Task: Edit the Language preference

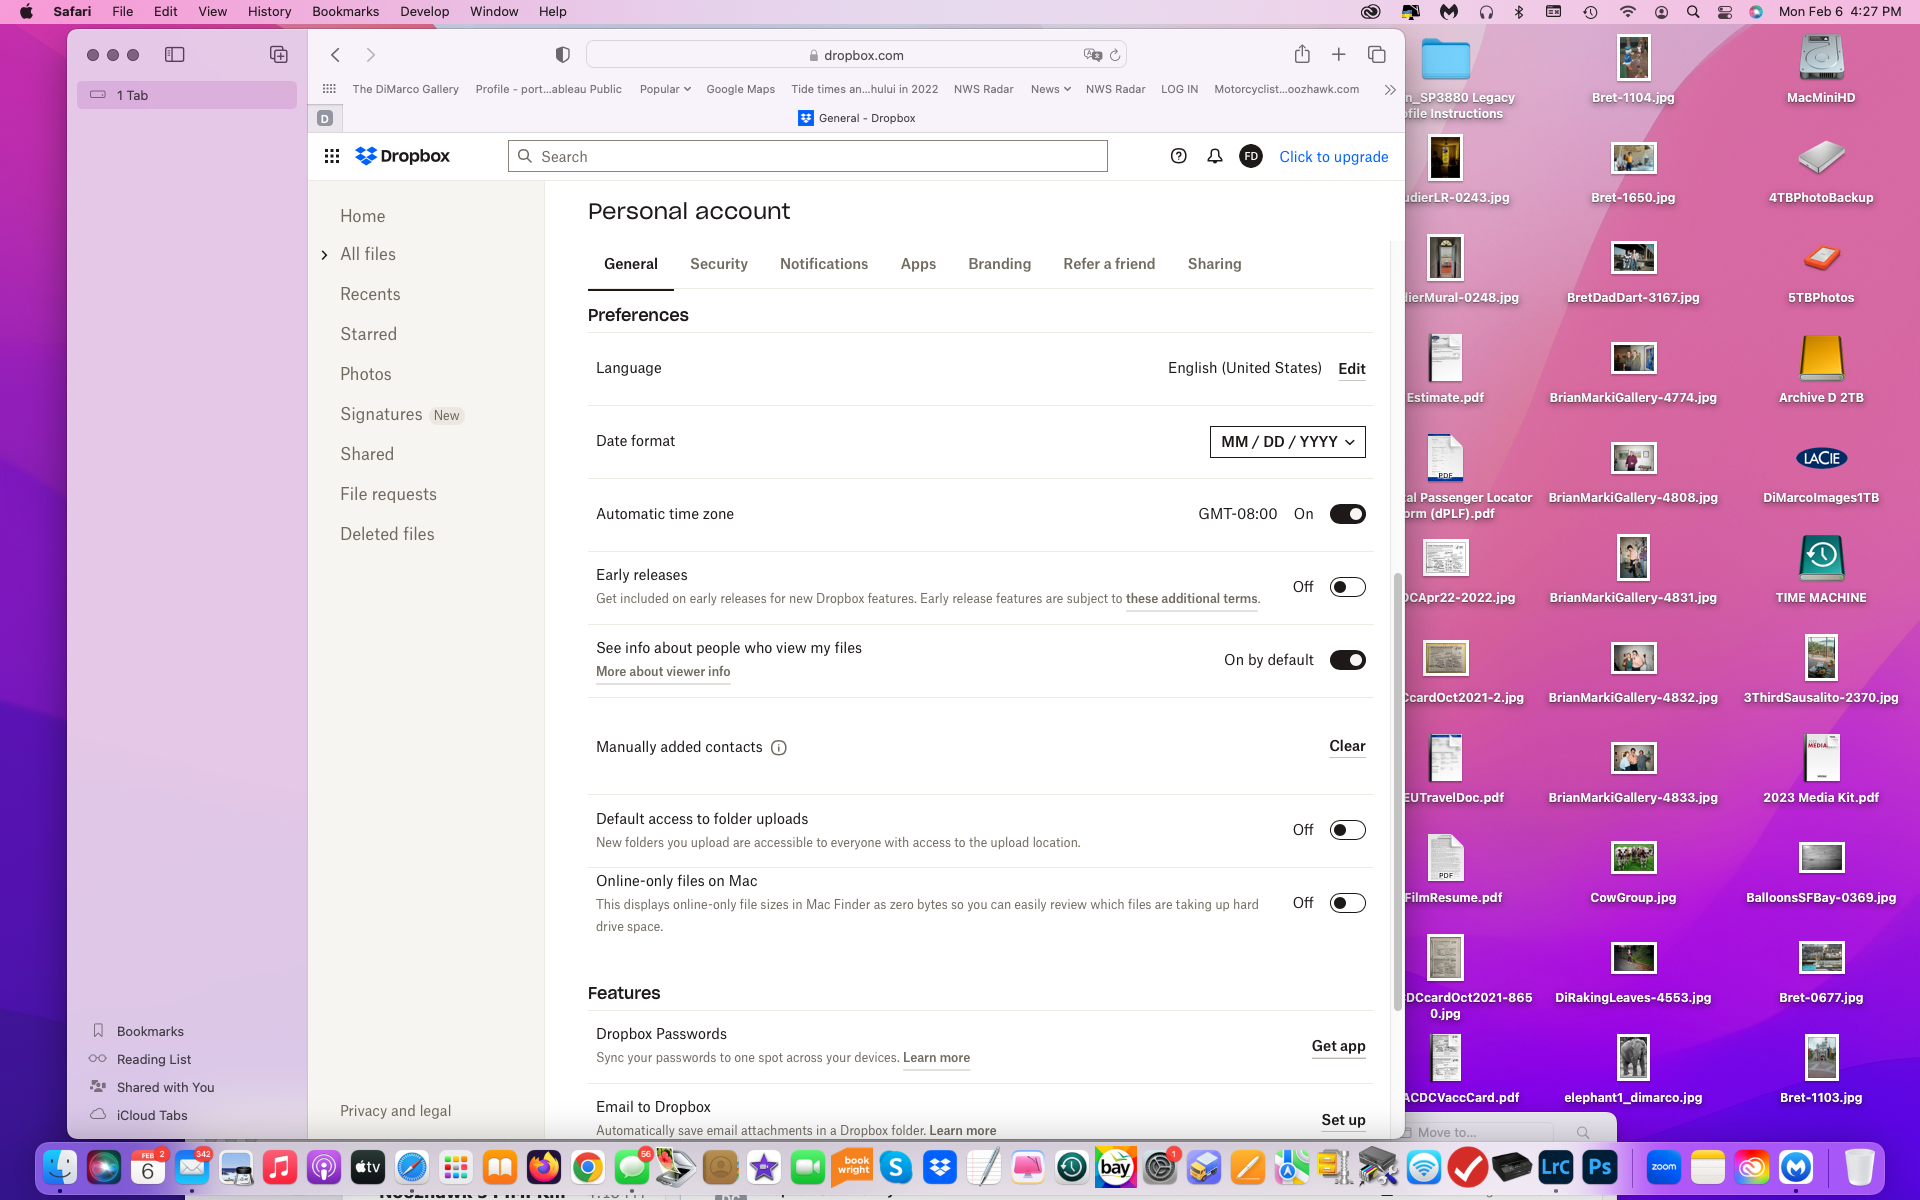Action: tap(1352, 369)
